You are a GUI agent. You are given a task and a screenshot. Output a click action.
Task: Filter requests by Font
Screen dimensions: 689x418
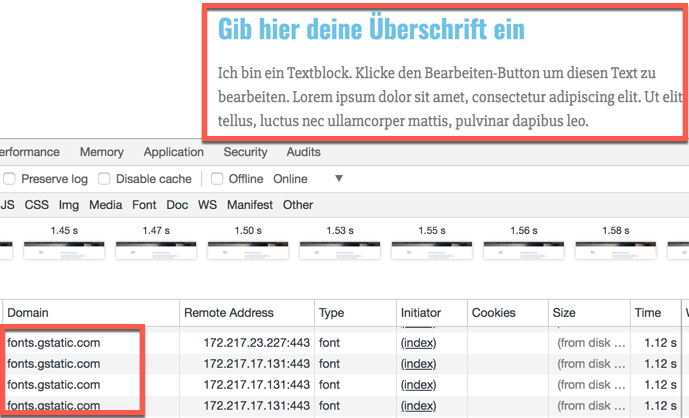[x=144, y=205]
